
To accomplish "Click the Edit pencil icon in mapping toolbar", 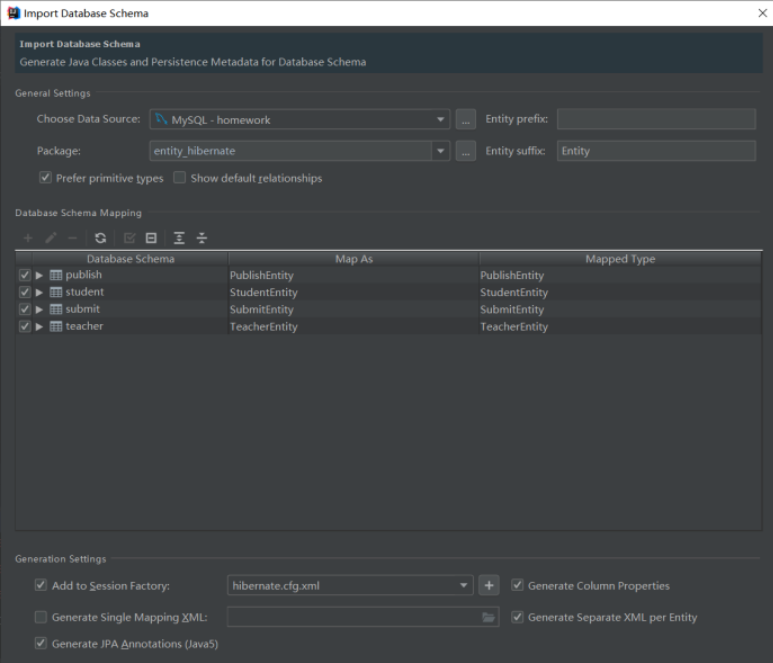I will pyautogui.click(x=50, y=238).
